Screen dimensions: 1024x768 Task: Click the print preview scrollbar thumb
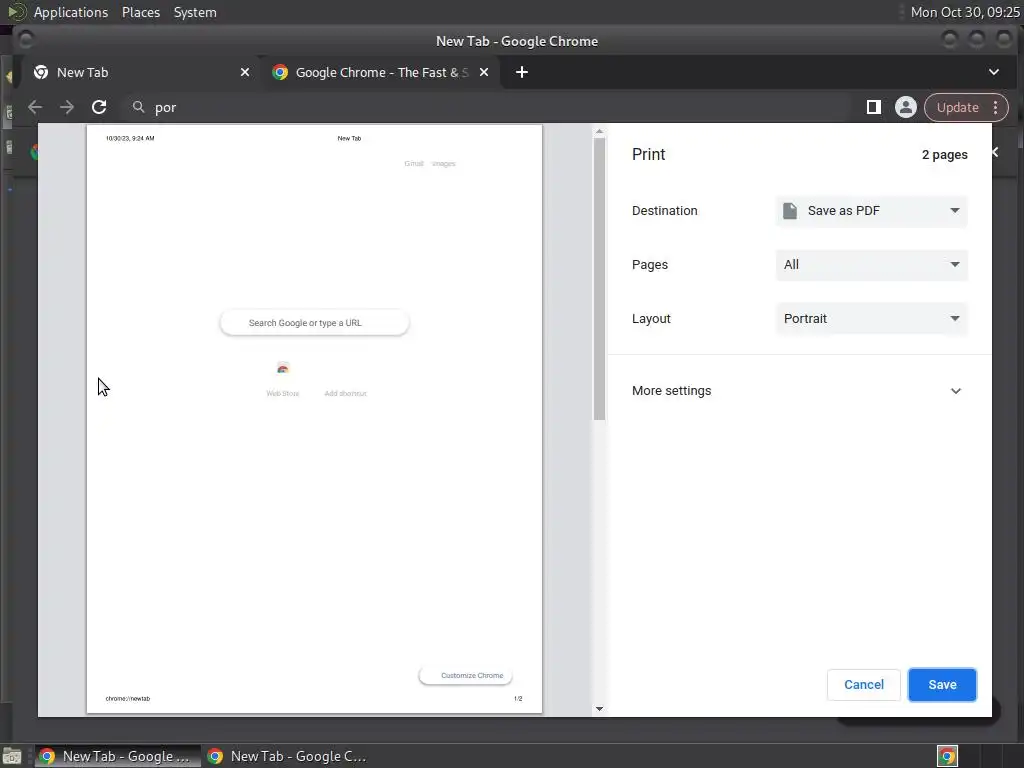(x=599, y=279)
